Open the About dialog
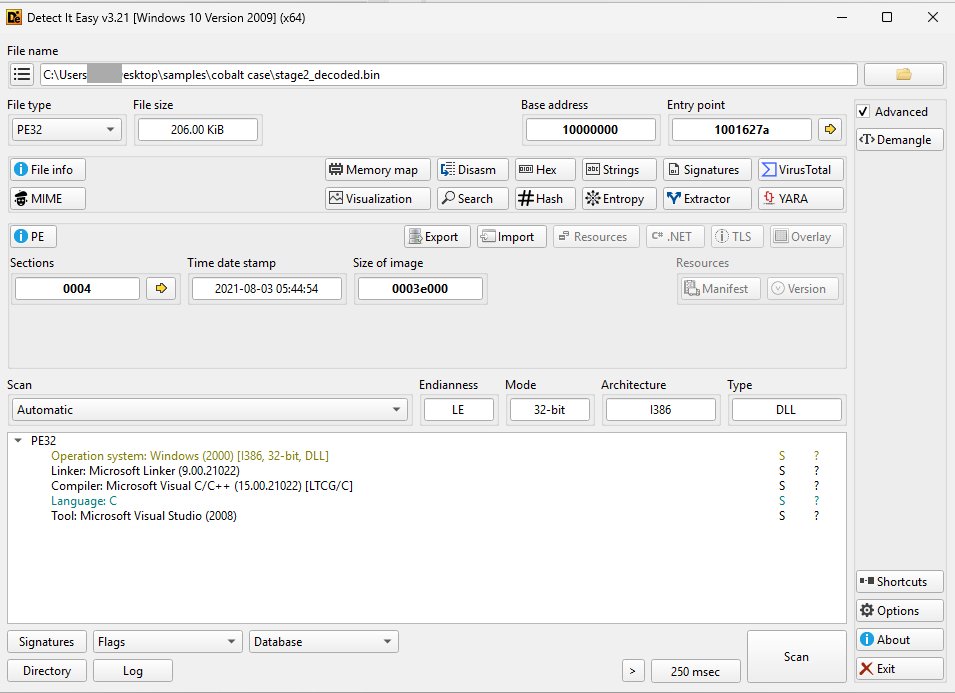Viewport: 955px width, 693px height. click(900, 639)
